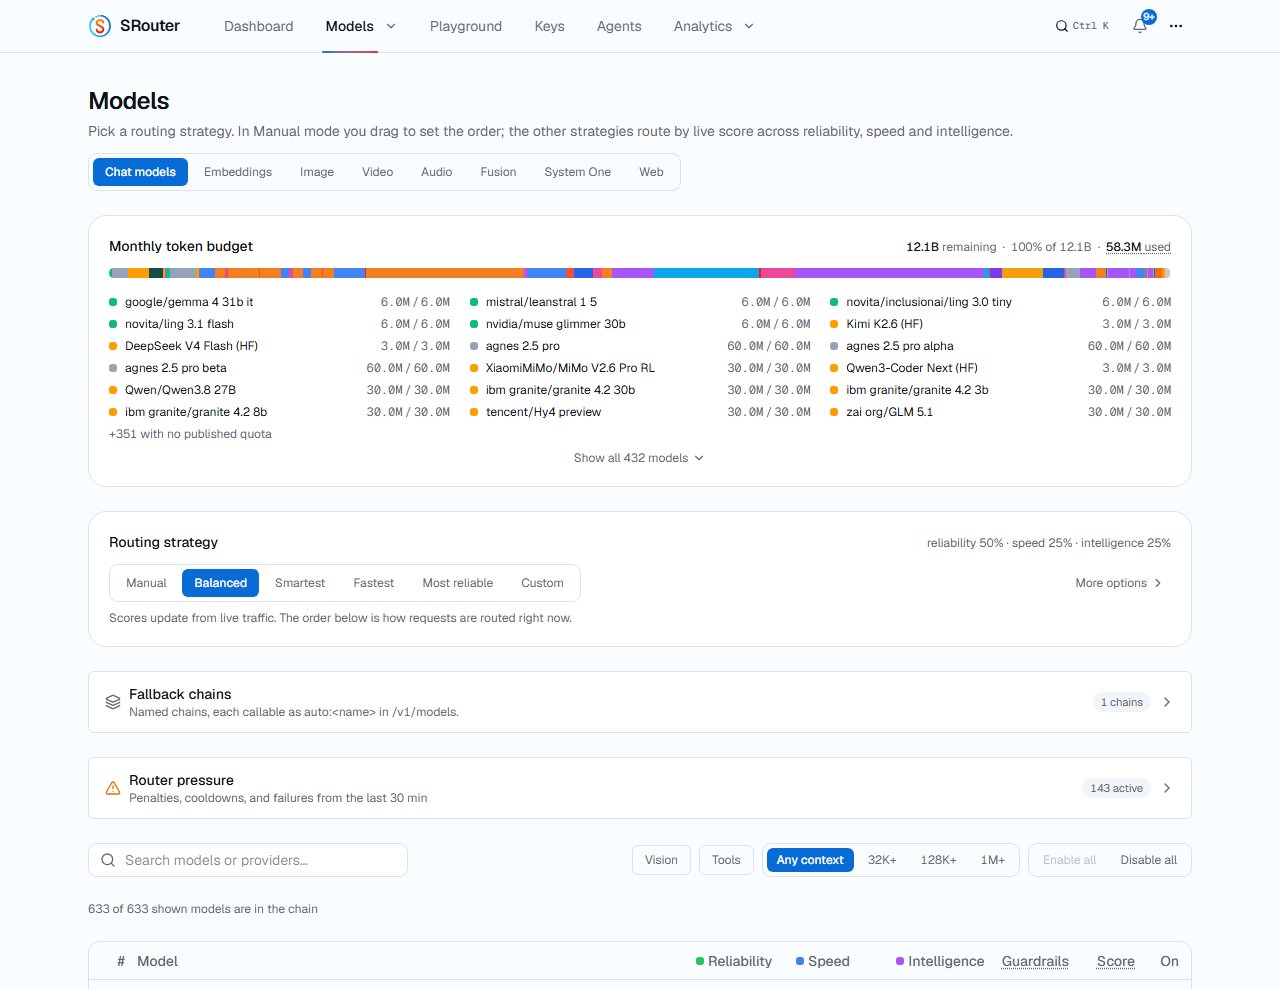Toggle the Tools filter
Screen dimensions: 1280x989
[726, 860]
